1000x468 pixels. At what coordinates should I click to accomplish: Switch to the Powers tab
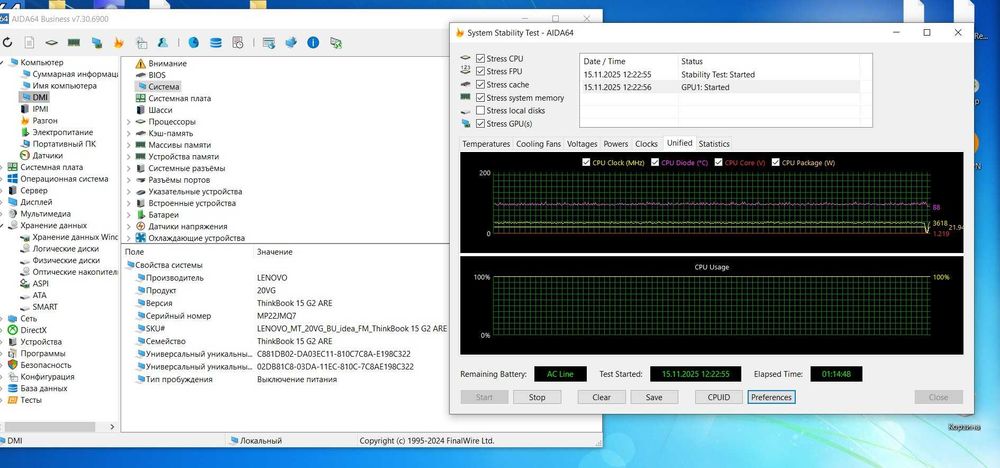[x=615, y=144]
